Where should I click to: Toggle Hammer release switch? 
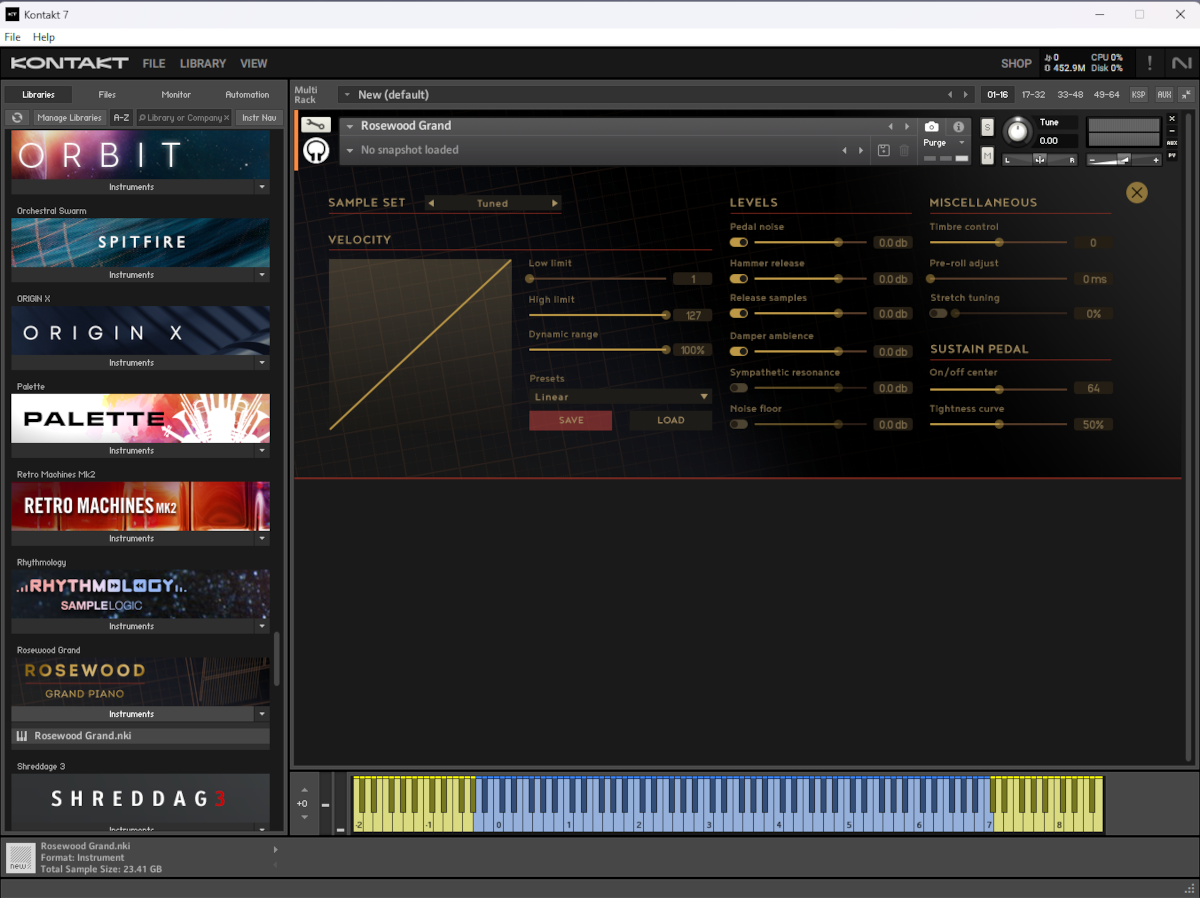click(739, 279)
